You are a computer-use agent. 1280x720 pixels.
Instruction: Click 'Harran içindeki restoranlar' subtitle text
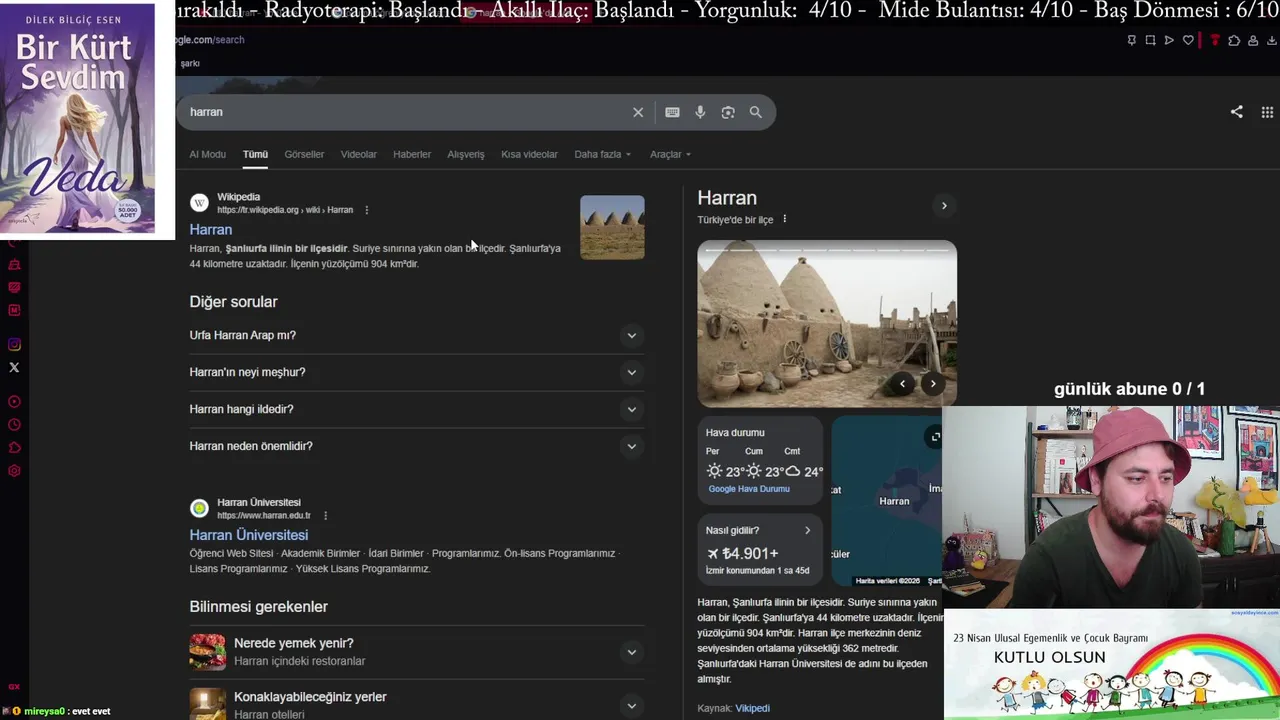point(300,661)
